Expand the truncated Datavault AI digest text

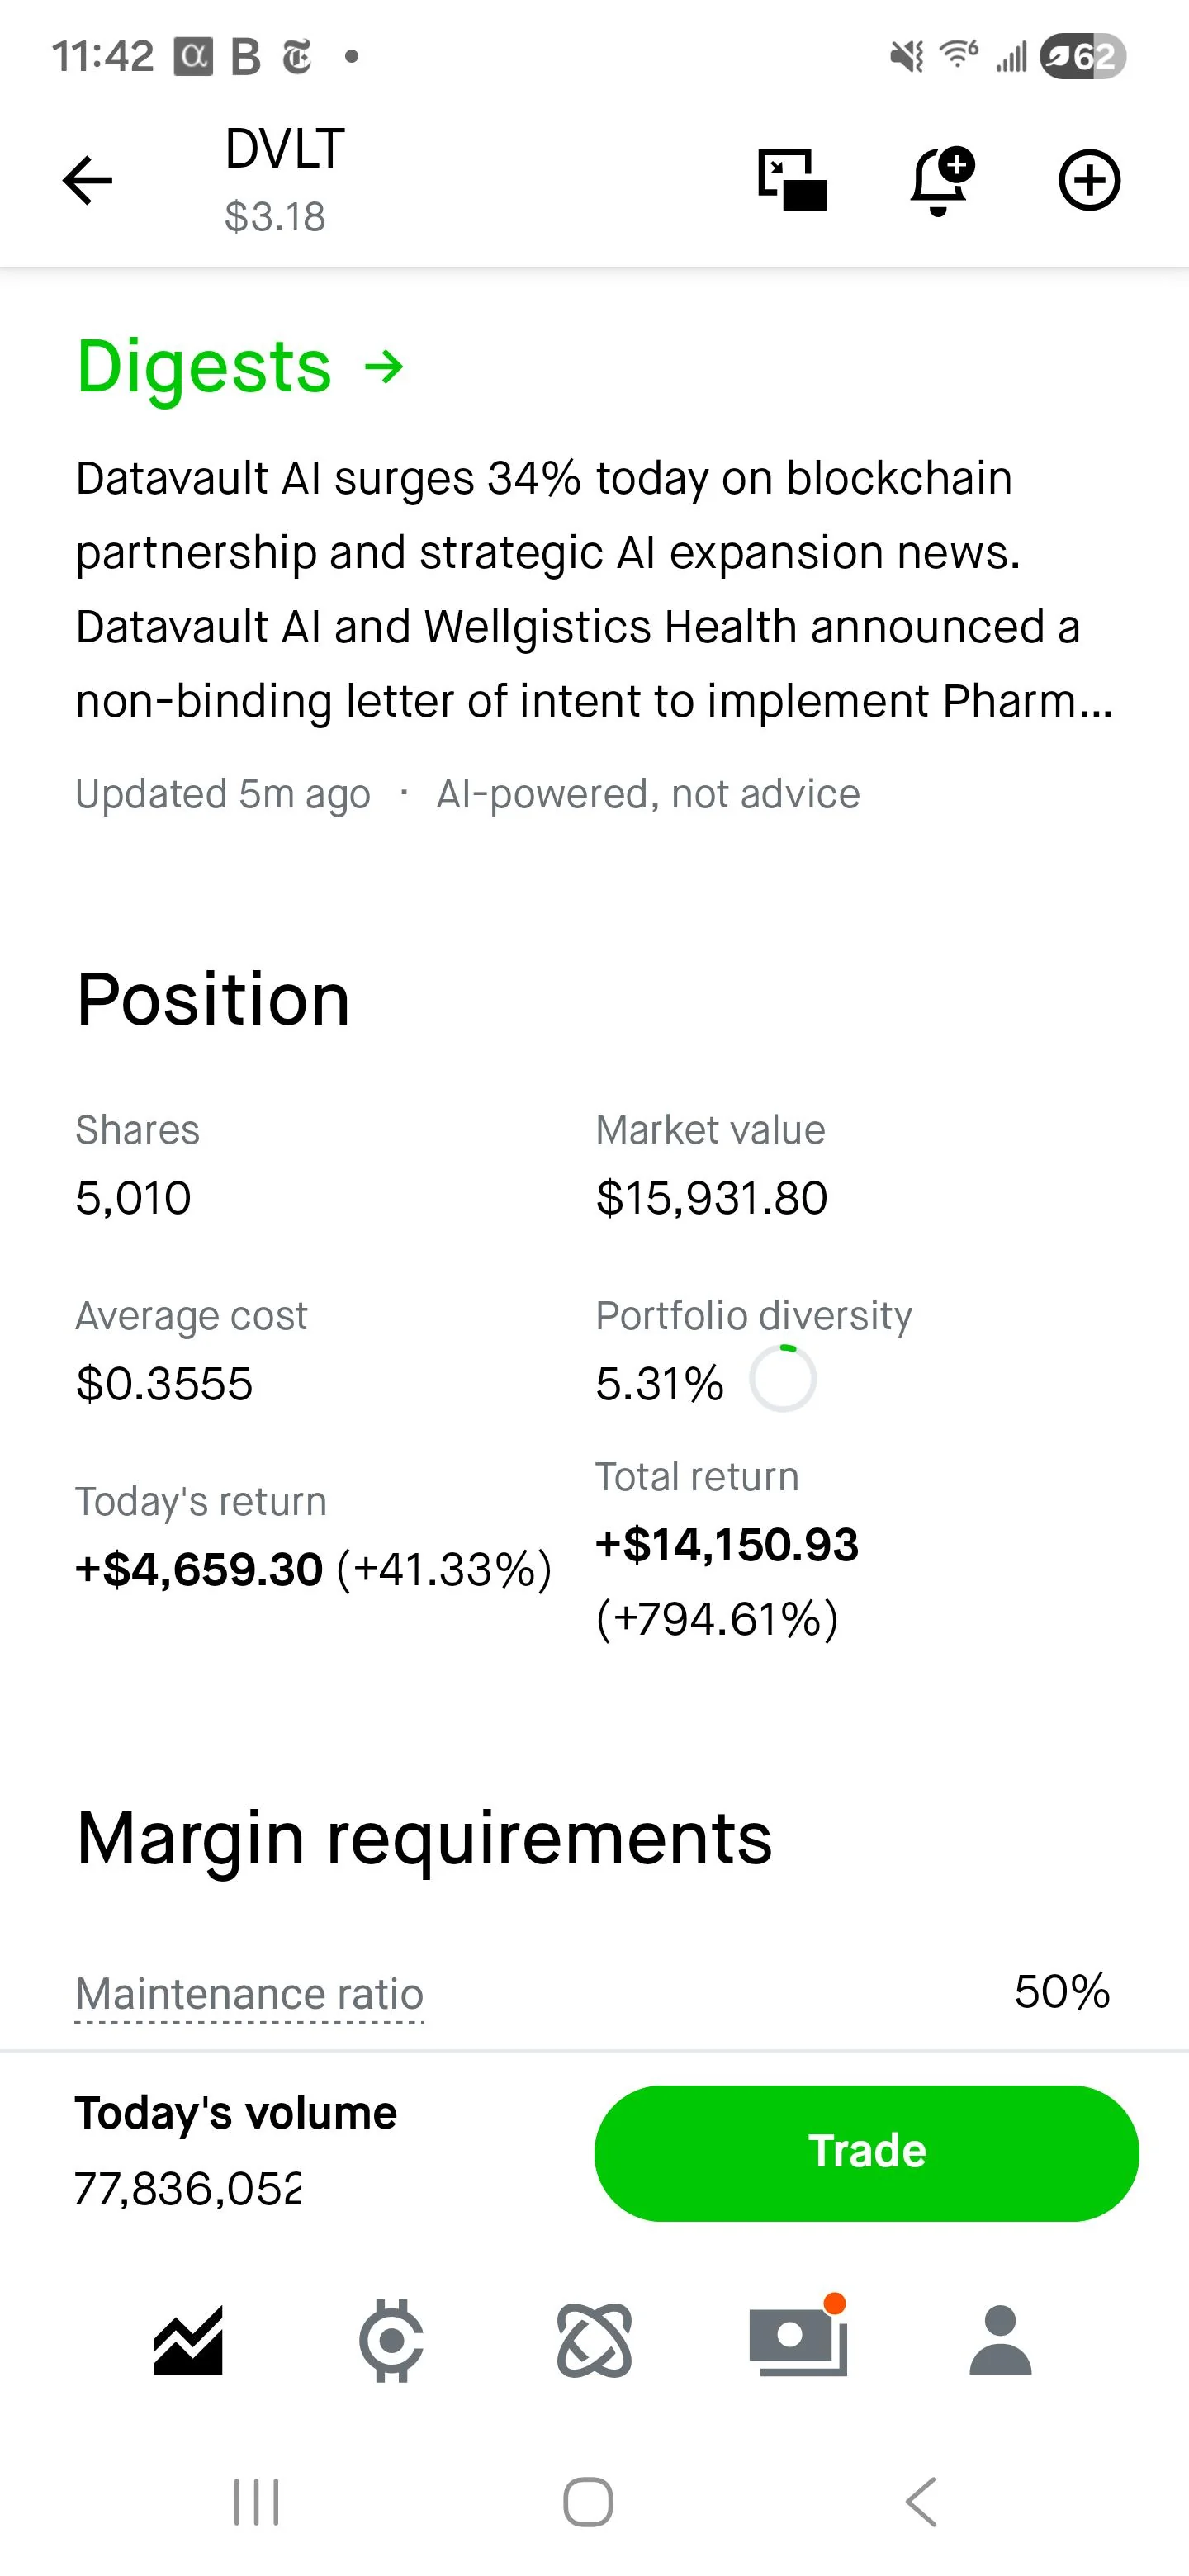click(x=594, y=589)
